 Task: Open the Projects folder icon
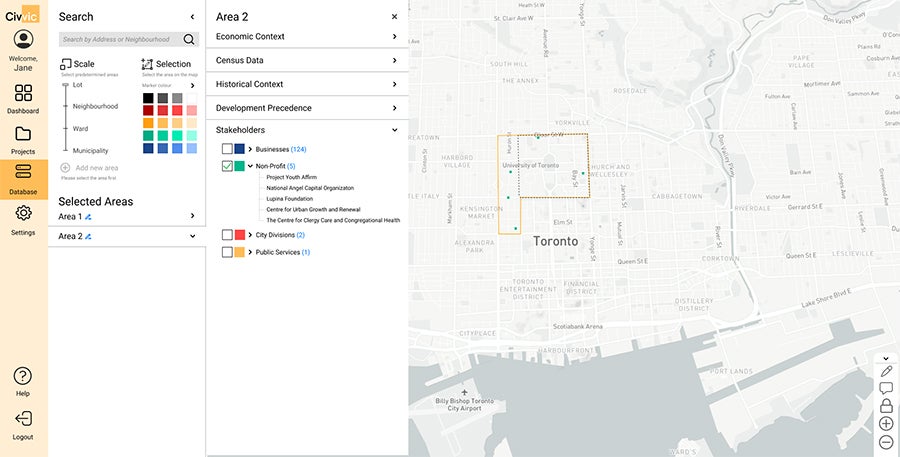point(23,134)
